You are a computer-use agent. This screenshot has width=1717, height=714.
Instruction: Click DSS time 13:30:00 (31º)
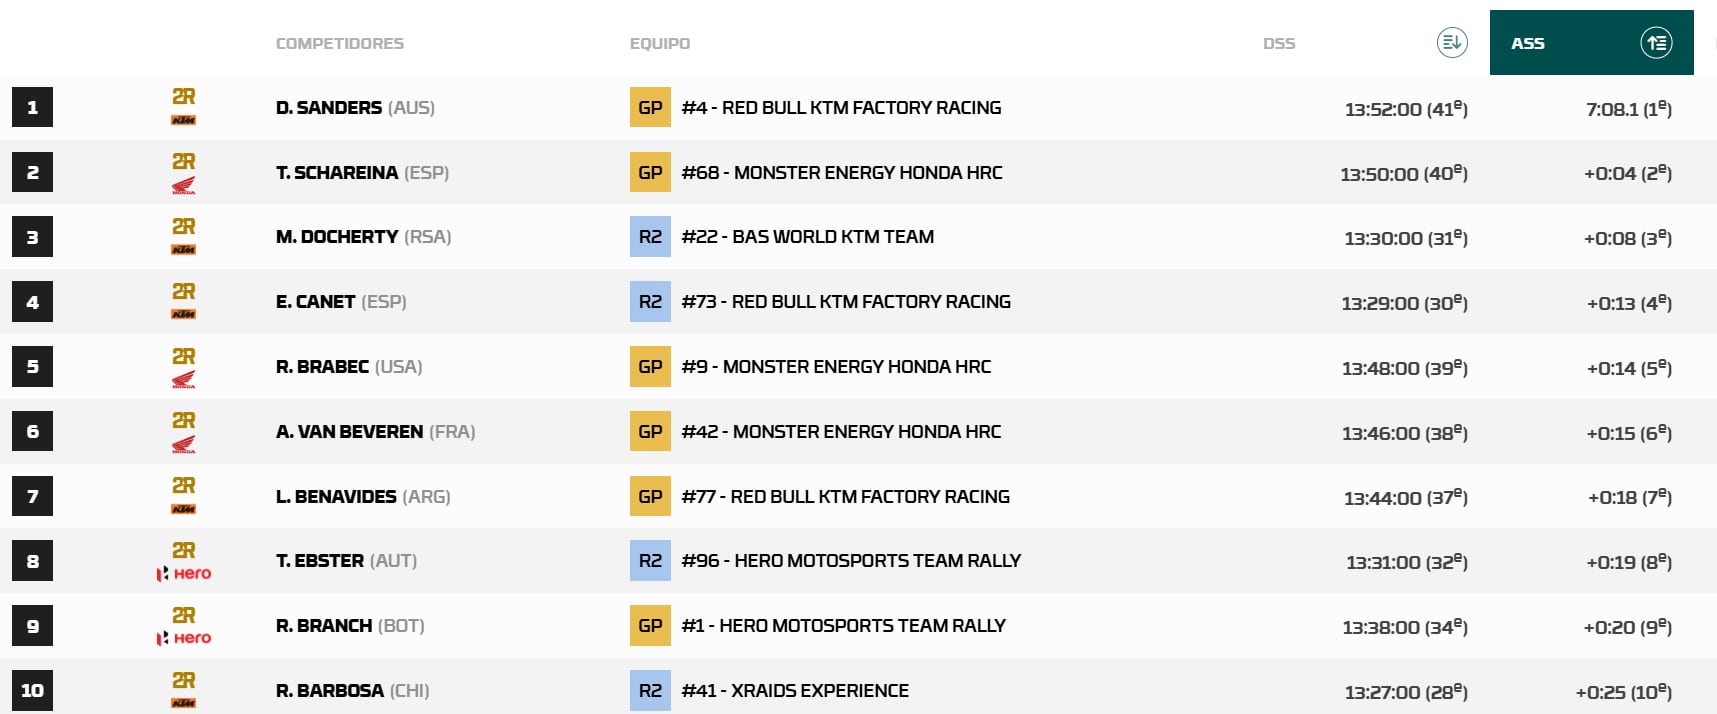1406,238
